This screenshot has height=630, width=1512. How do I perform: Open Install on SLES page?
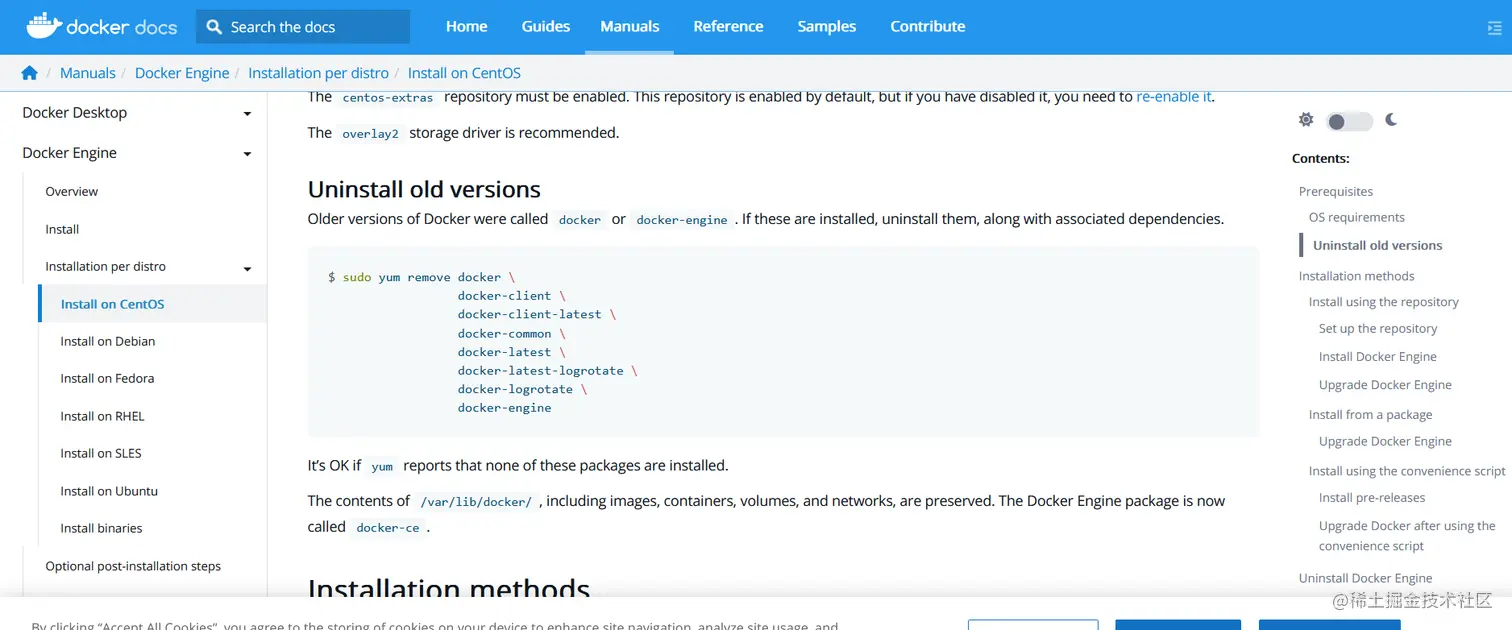101,453
